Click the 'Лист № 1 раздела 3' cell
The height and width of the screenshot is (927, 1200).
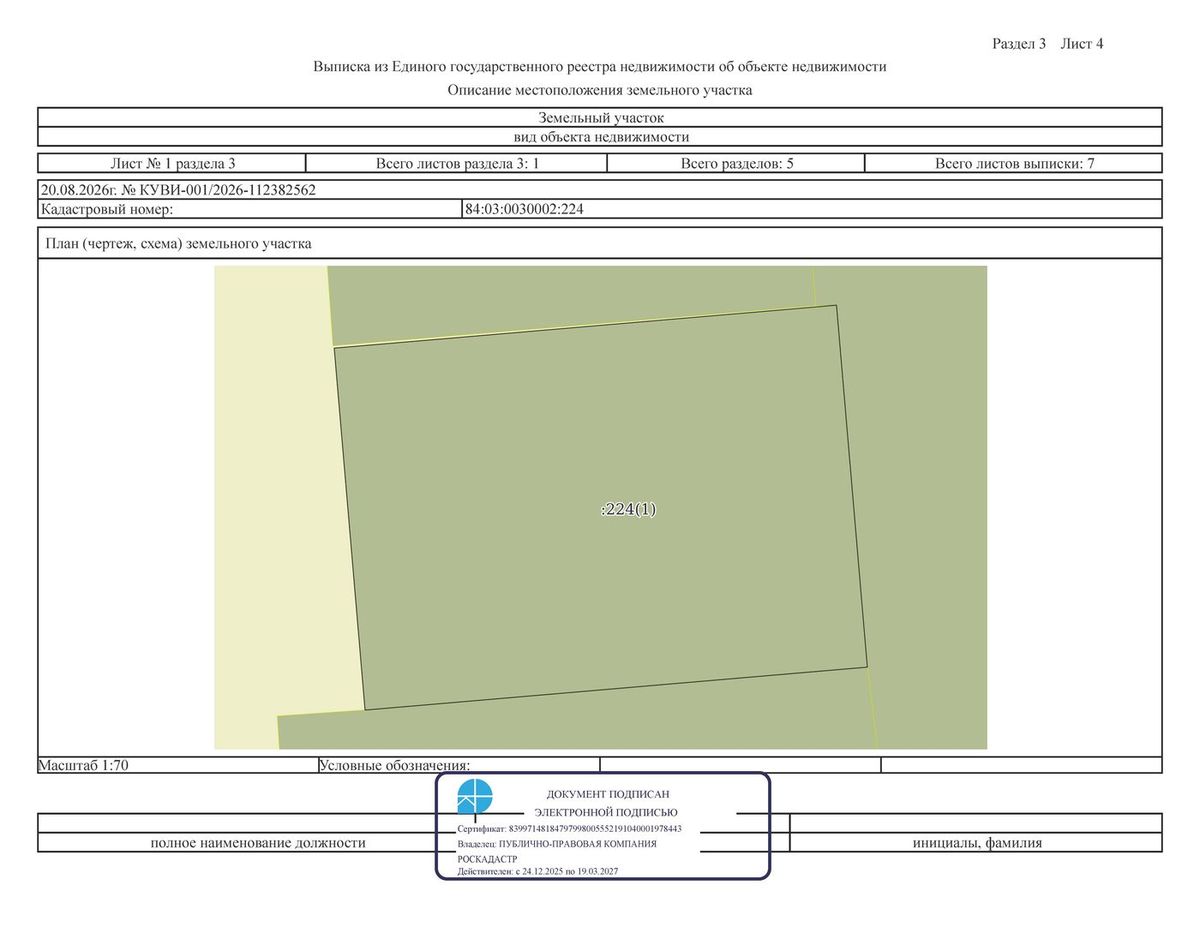click(x=172, y=163)
